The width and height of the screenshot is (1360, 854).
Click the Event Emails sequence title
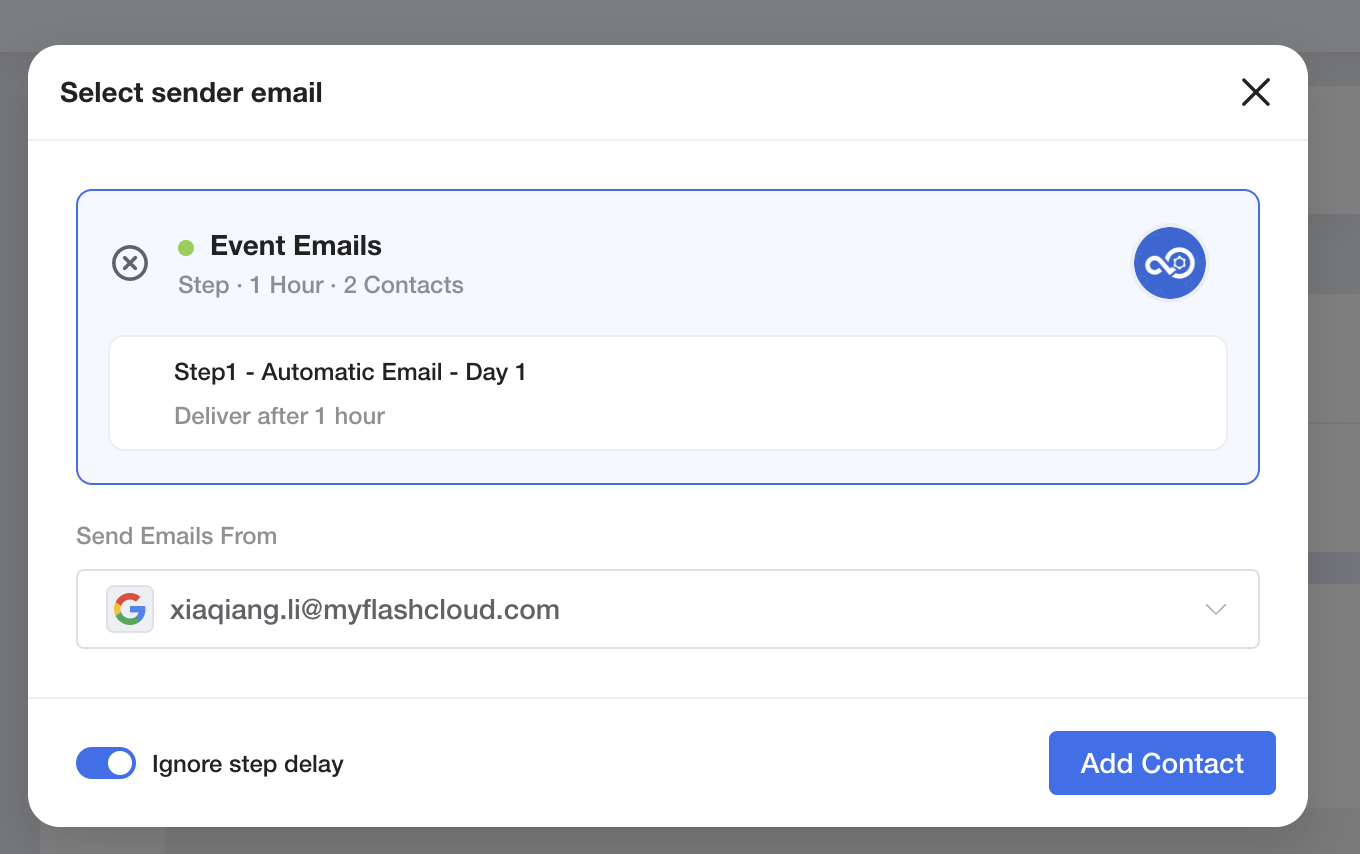[x=296, y=246]
